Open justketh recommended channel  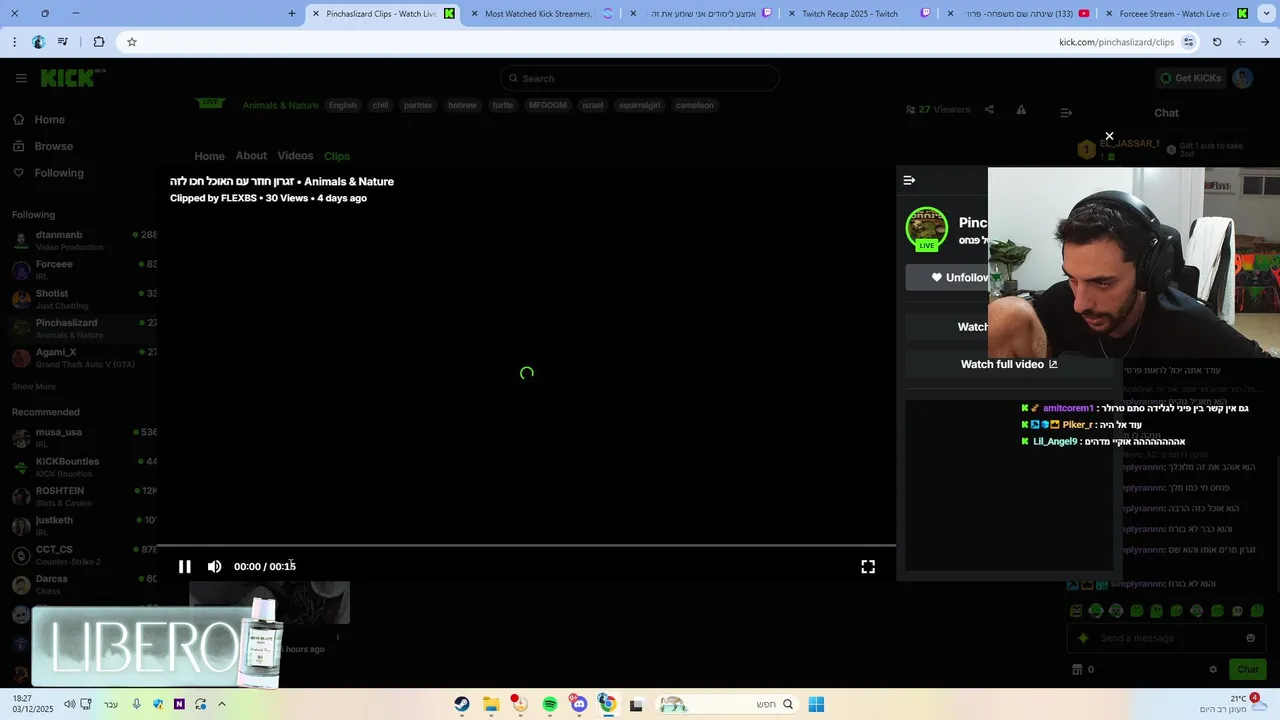pyautogui.click(x=83, y=525)
